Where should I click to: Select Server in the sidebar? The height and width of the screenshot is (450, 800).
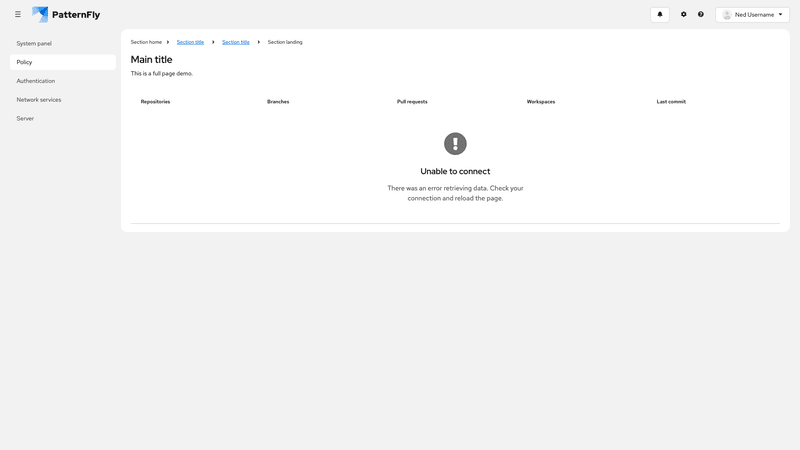point(25,118)
